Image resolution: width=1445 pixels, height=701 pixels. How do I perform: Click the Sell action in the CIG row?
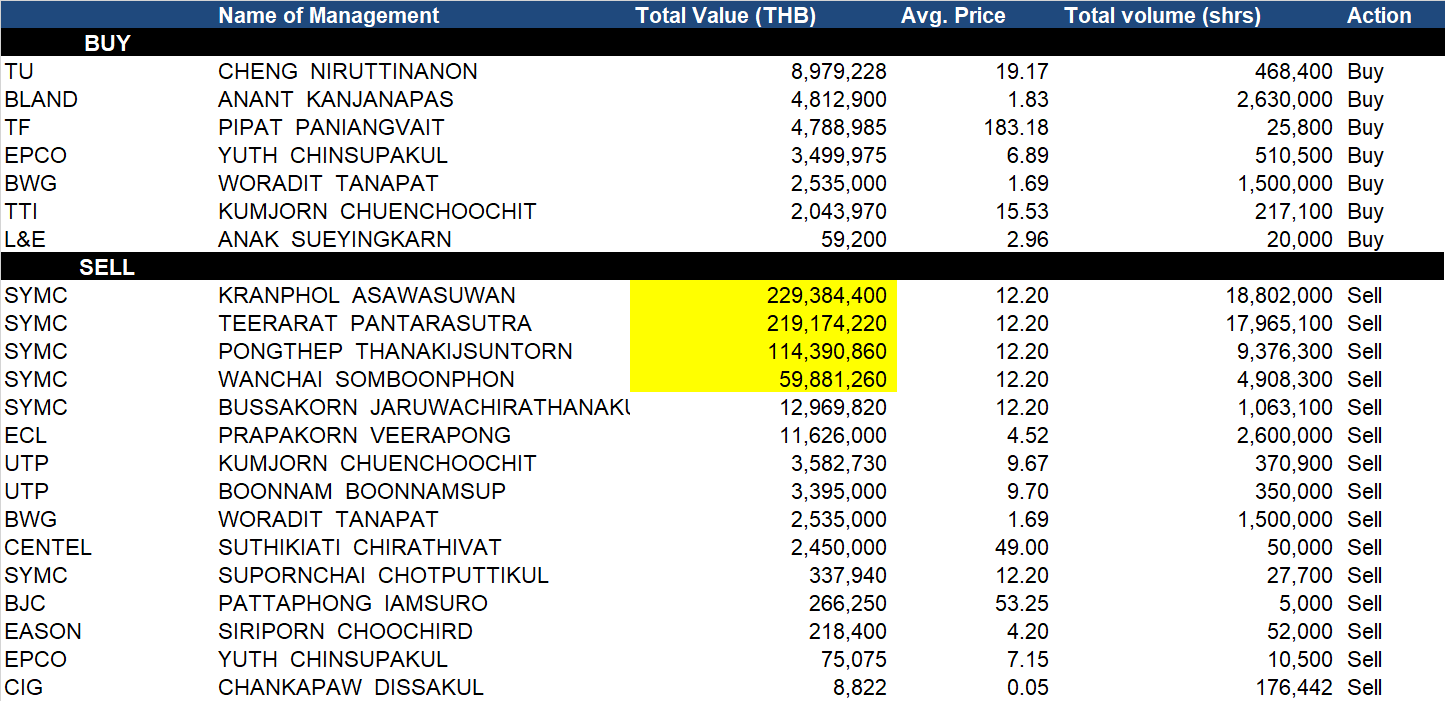(x=1365, y=687)
